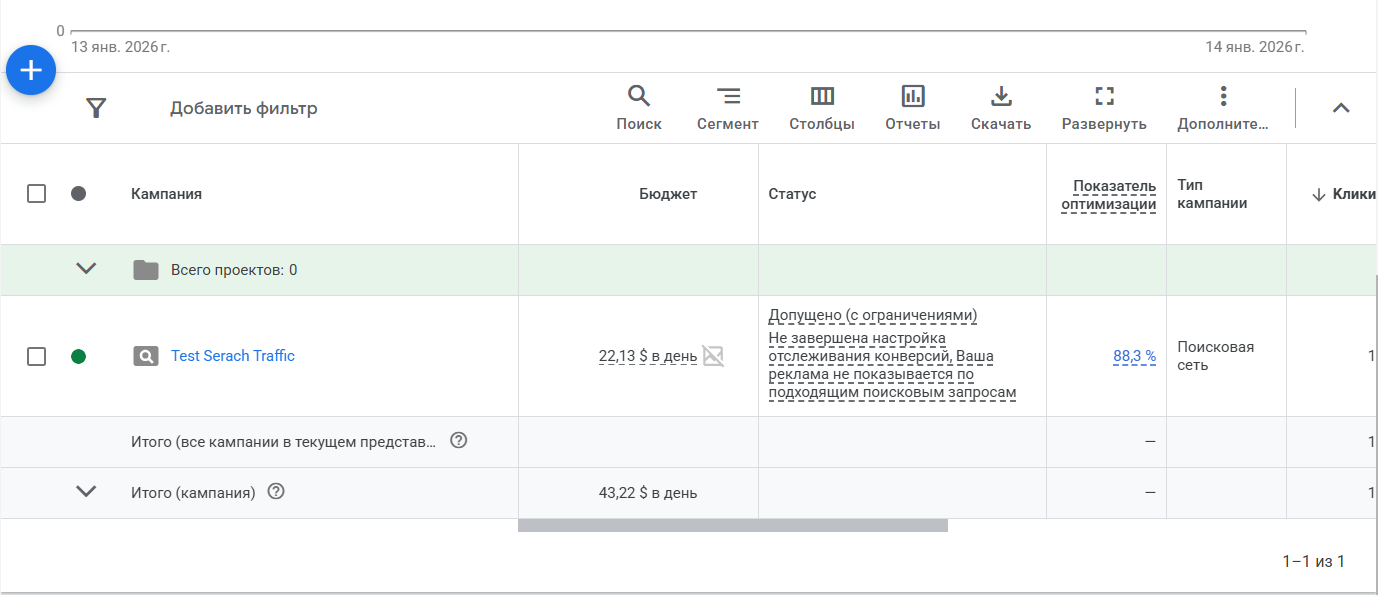Sort by Клики column header
Screen dimensions: 1378x595
point(1344,194)
